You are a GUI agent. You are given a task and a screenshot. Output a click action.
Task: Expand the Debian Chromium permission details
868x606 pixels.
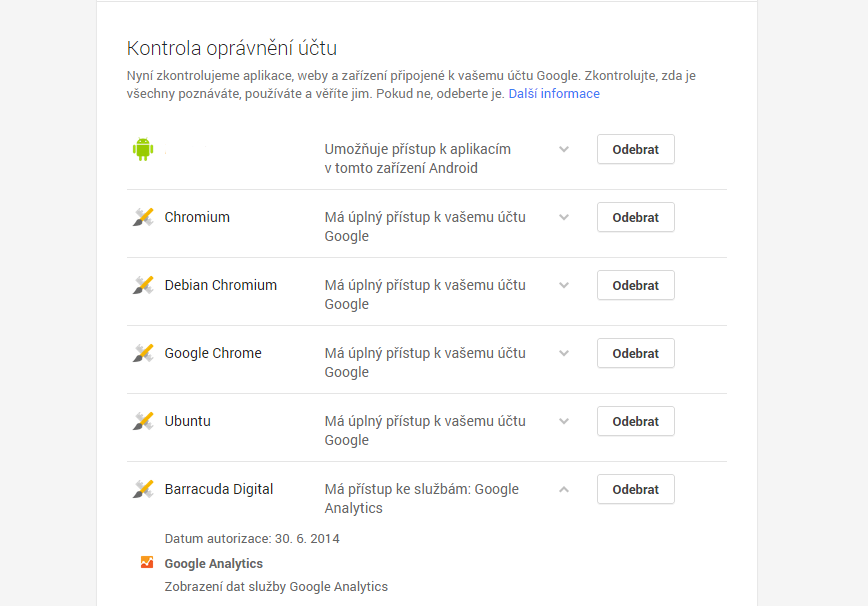point(564,285)
